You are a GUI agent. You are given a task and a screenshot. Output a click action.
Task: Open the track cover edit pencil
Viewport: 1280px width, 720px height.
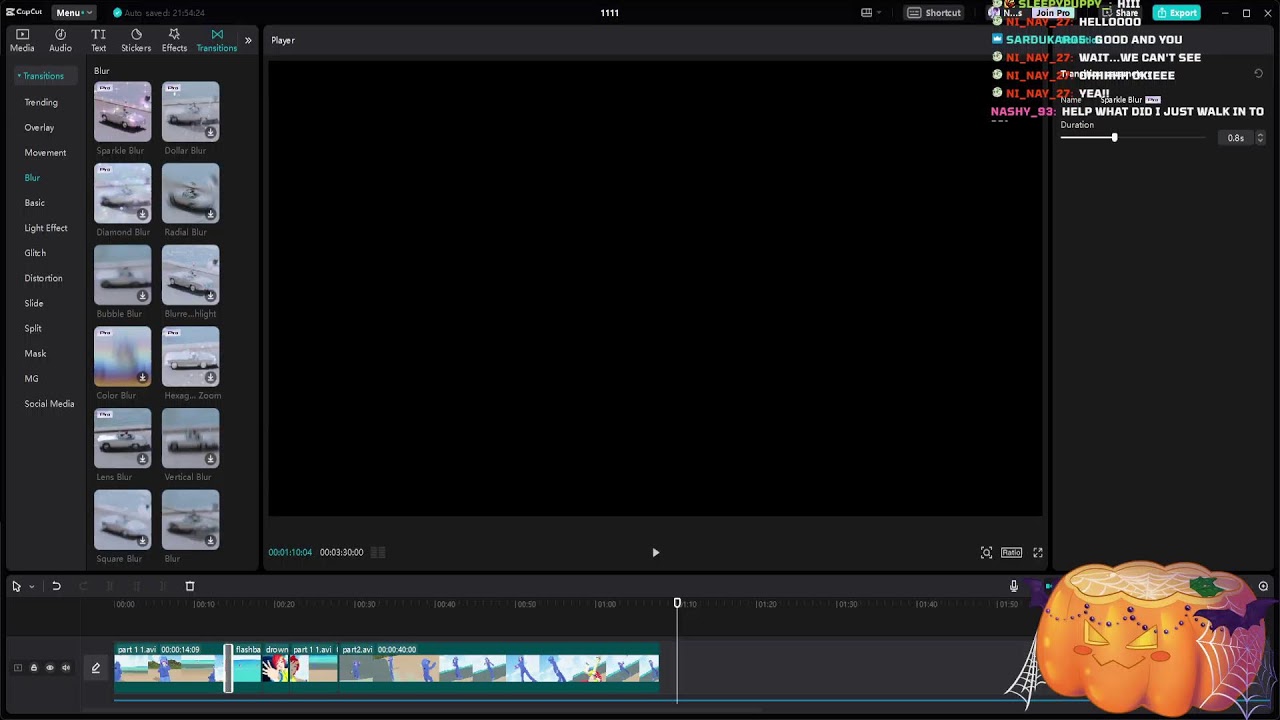point(96,668)
